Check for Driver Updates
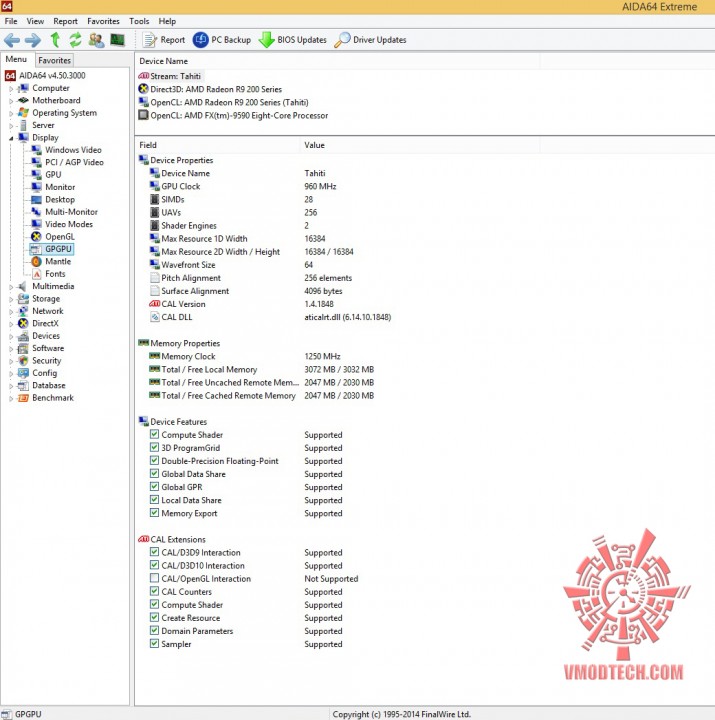Image resolution: width=715 pixels, height=720 pixels. tap(370, 40)
